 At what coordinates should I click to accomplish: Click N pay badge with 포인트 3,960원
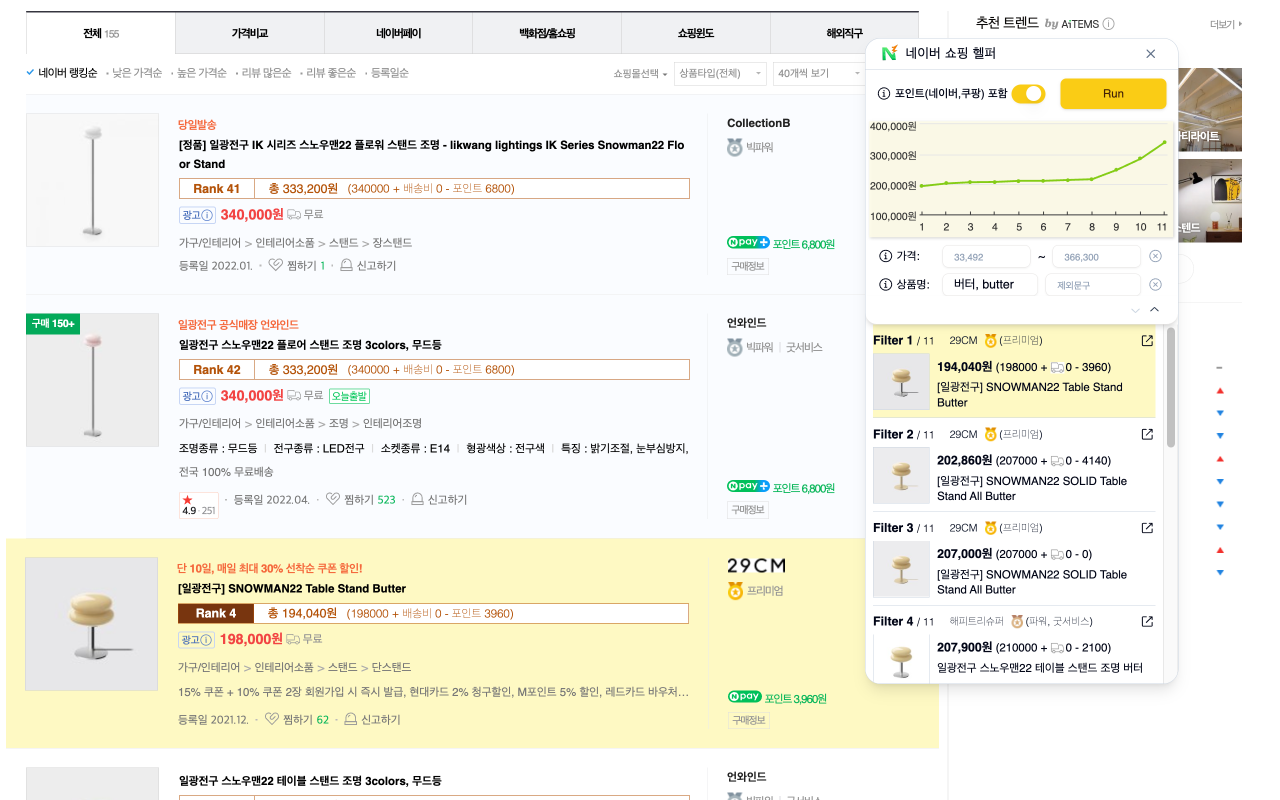tap(744, 697)
